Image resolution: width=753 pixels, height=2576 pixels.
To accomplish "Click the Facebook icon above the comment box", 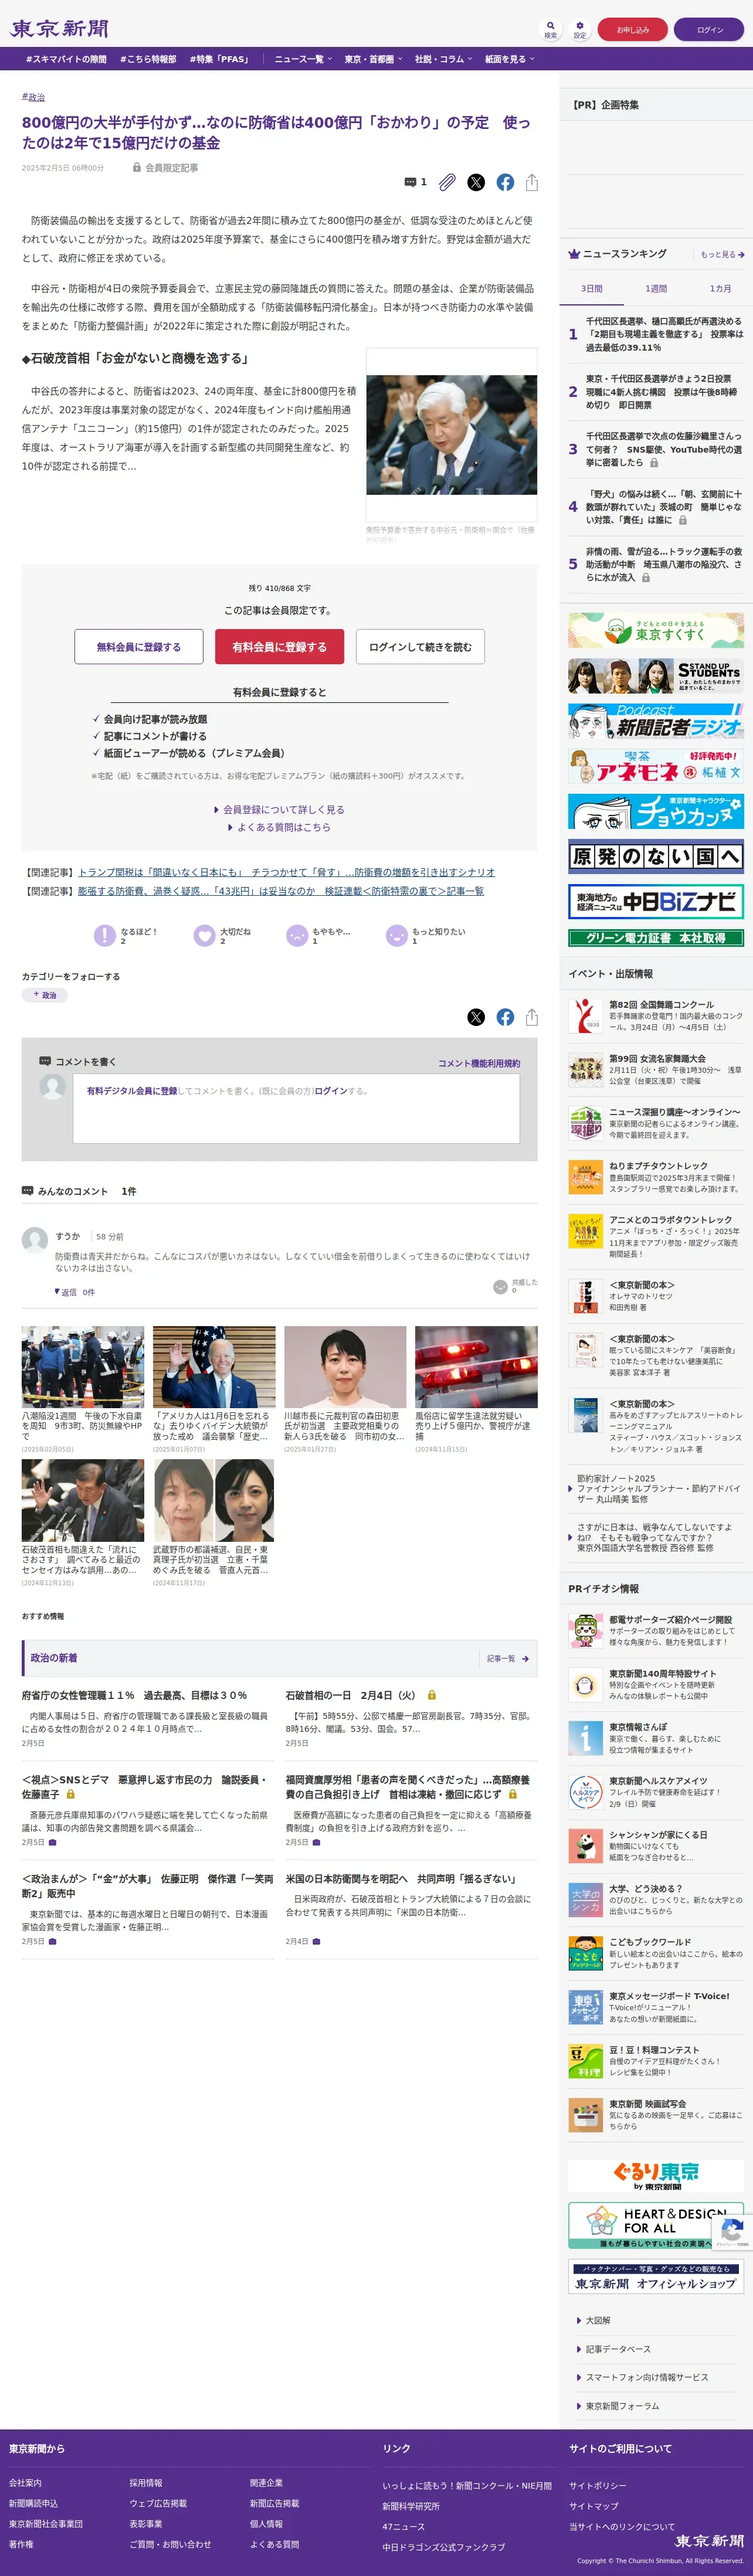I will click(x=505, y=1017).
